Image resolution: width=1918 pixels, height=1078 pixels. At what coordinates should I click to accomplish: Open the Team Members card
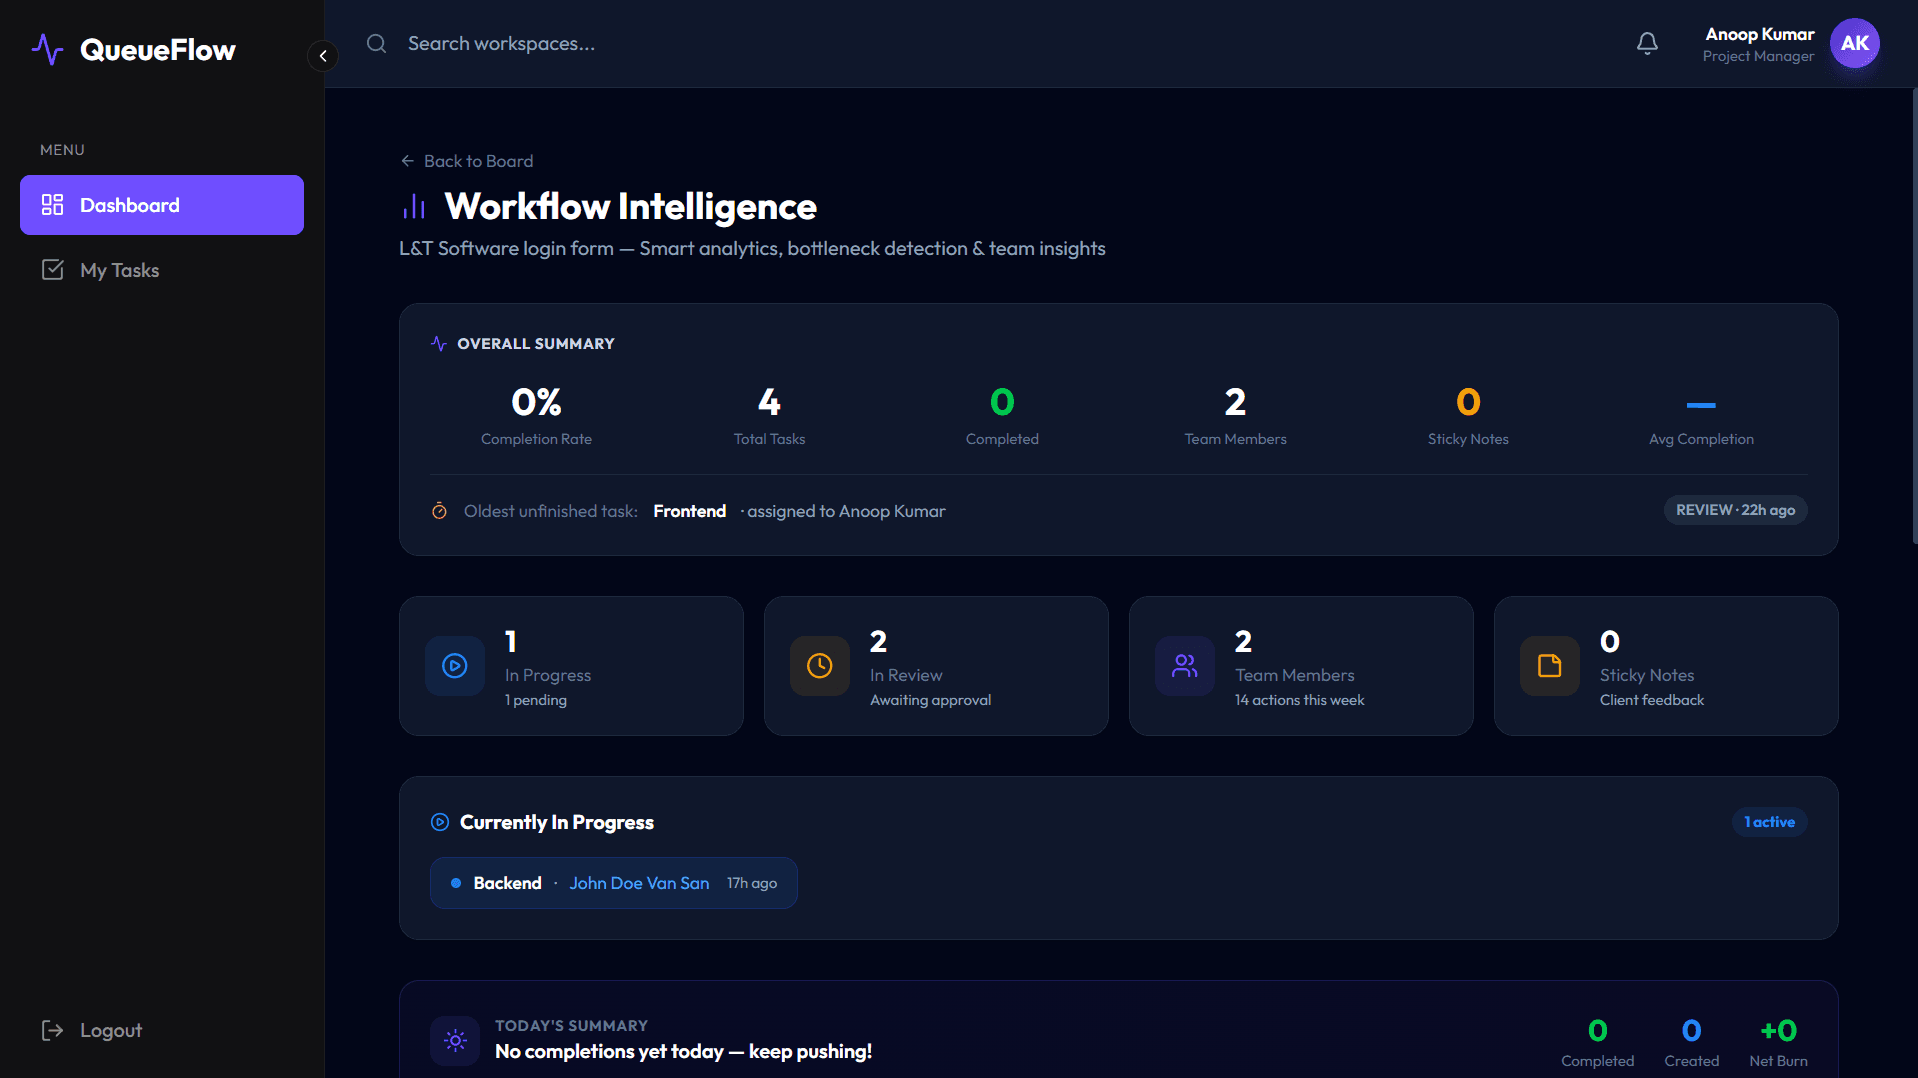1301,666
